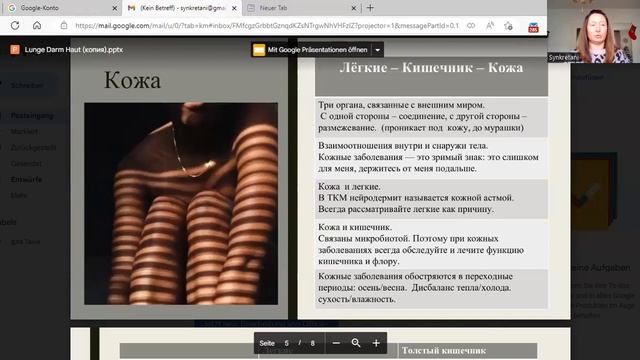Viewport: 640px width, 360px height.
Task: Go to the browser home page icon
Action: point(37,25)
